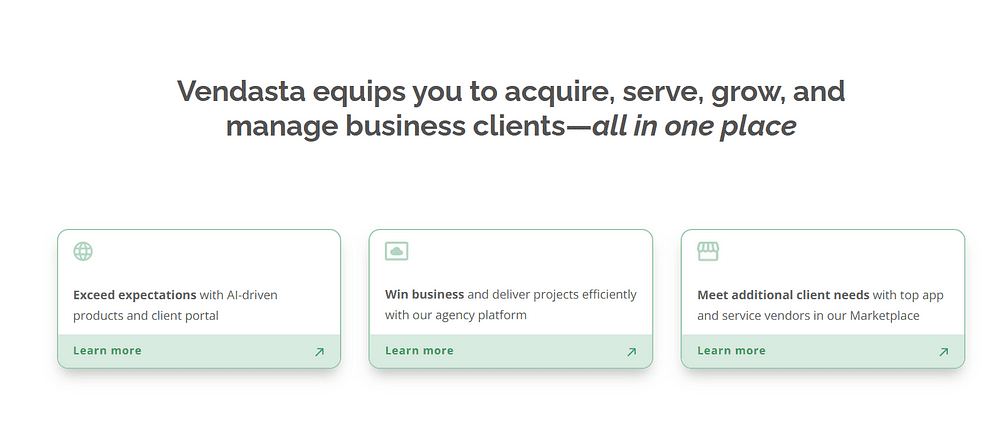
Task: Click 'products and client portal' description line
Action: click(x=145, y=316)
